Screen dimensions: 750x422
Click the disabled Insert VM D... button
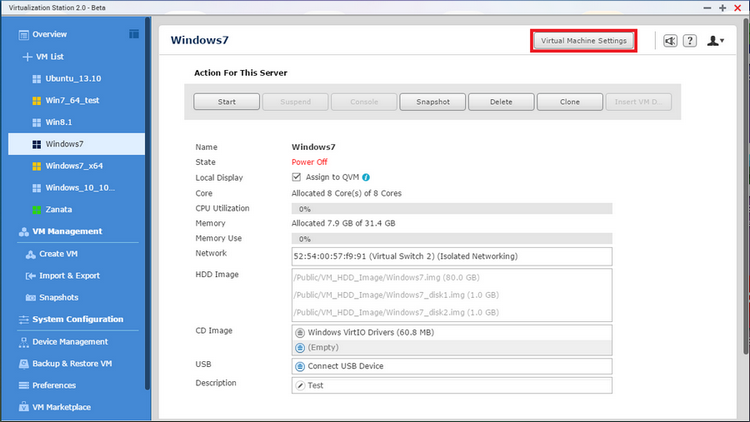point(639,102)
